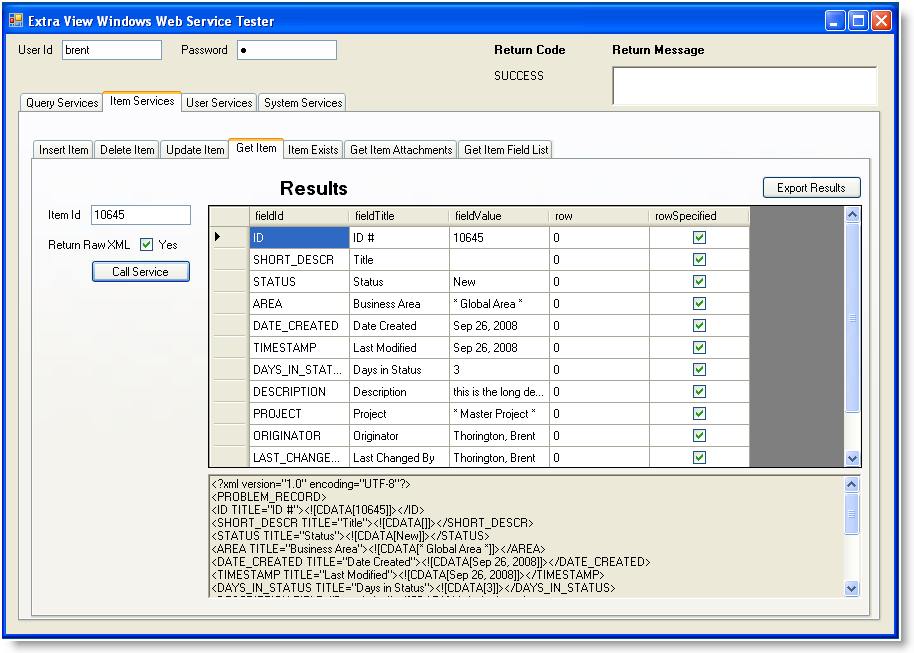Screen dimensions: 914x653
Task: Click the Call Service button
Action: tap(140, 272)
